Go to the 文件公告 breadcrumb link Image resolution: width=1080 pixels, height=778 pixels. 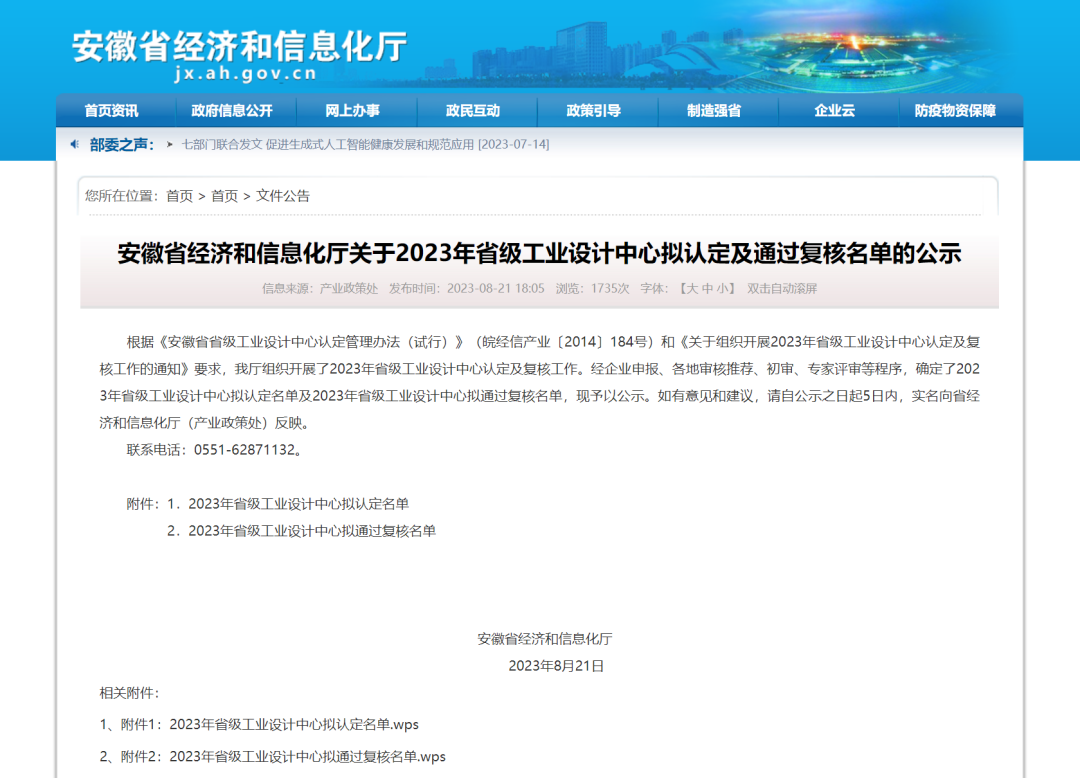[283, 196]
